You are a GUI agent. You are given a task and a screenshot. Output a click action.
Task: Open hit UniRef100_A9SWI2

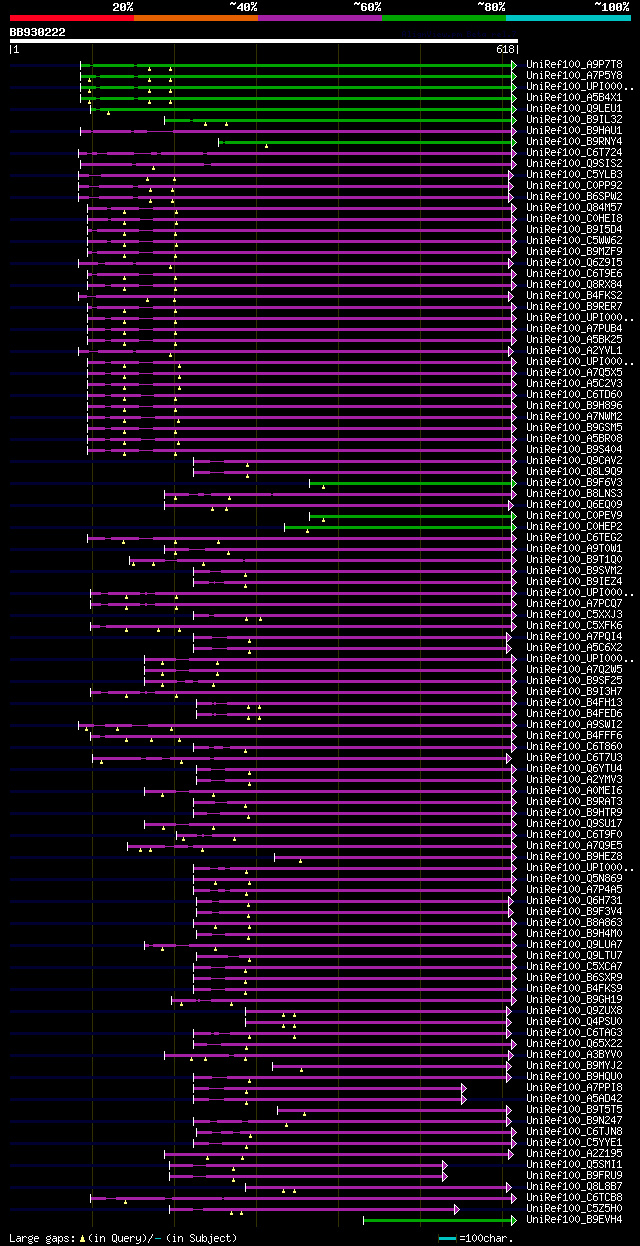[574, 725]
